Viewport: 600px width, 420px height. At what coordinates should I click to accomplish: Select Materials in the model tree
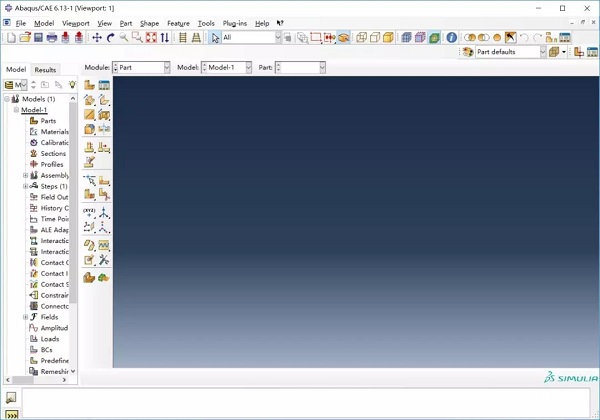(54, 132)
